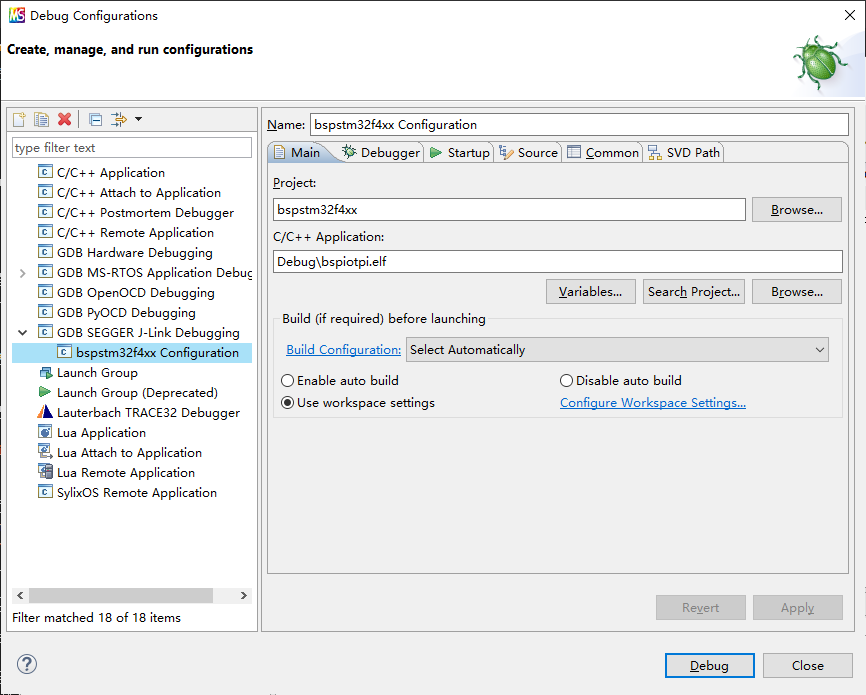Open Configure Workspace Settings link
This screenshot has height=695, width=866.
[x=652, y=403]
